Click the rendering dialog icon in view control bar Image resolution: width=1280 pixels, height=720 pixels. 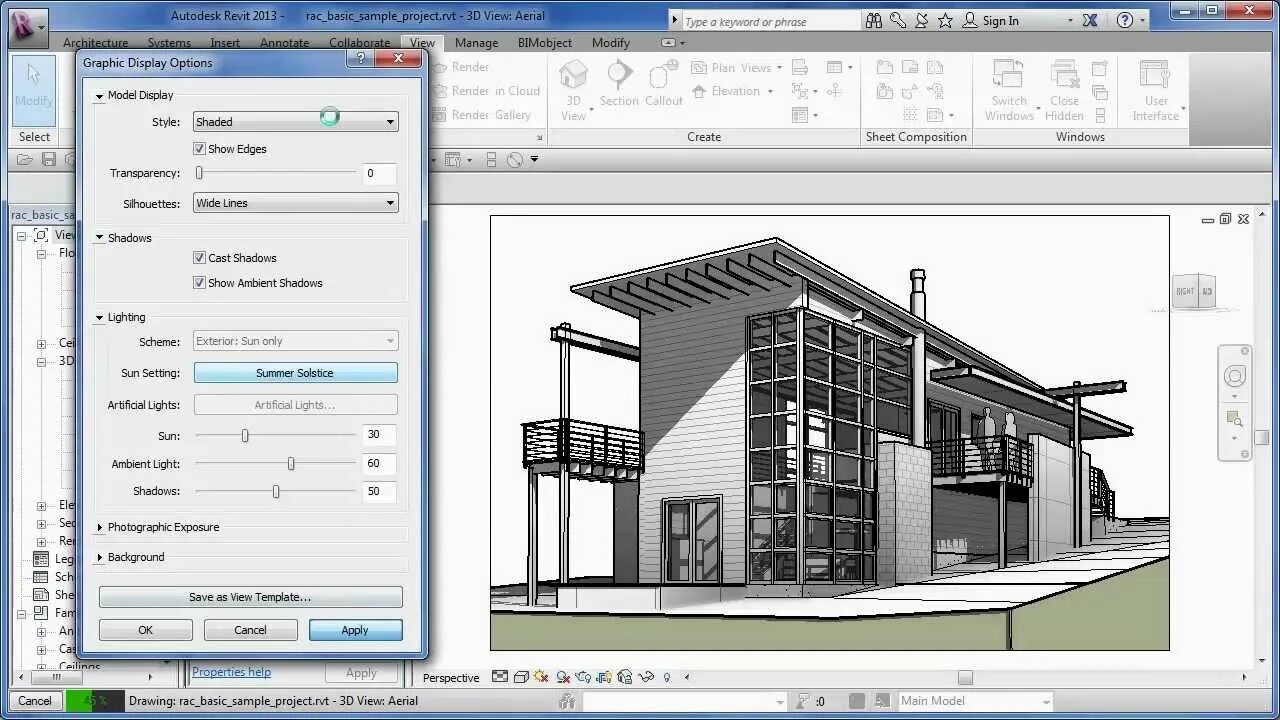pyautogui.click(x=584, y=677)
